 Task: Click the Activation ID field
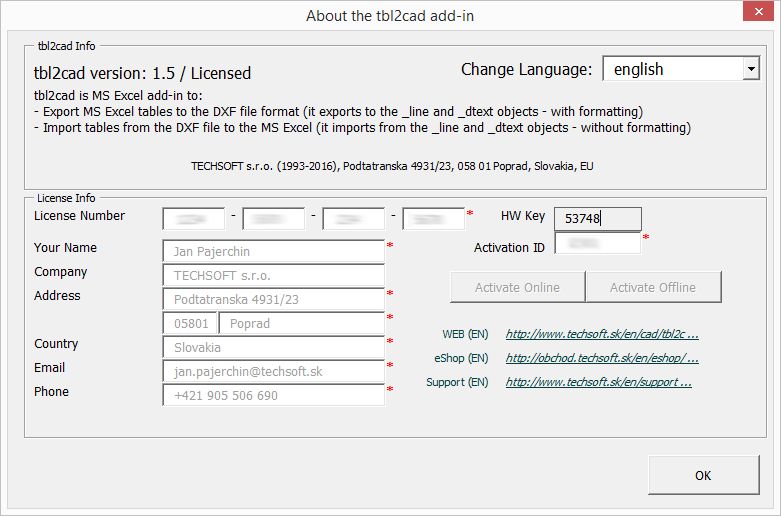597,243
